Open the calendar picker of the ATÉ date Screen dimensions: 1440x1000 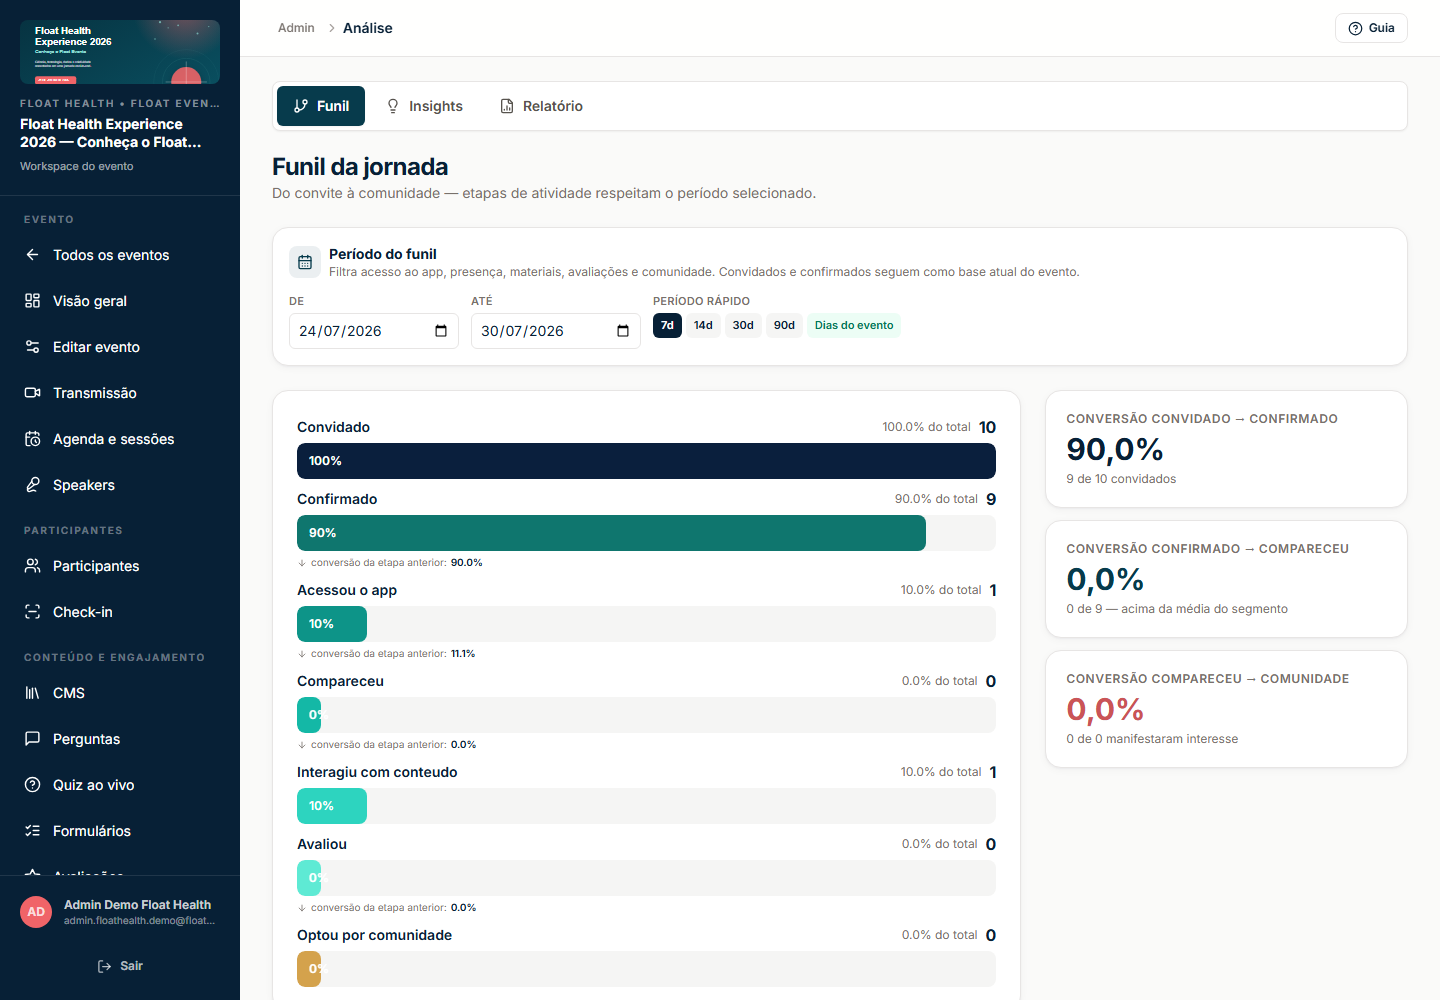click(623, 331)
